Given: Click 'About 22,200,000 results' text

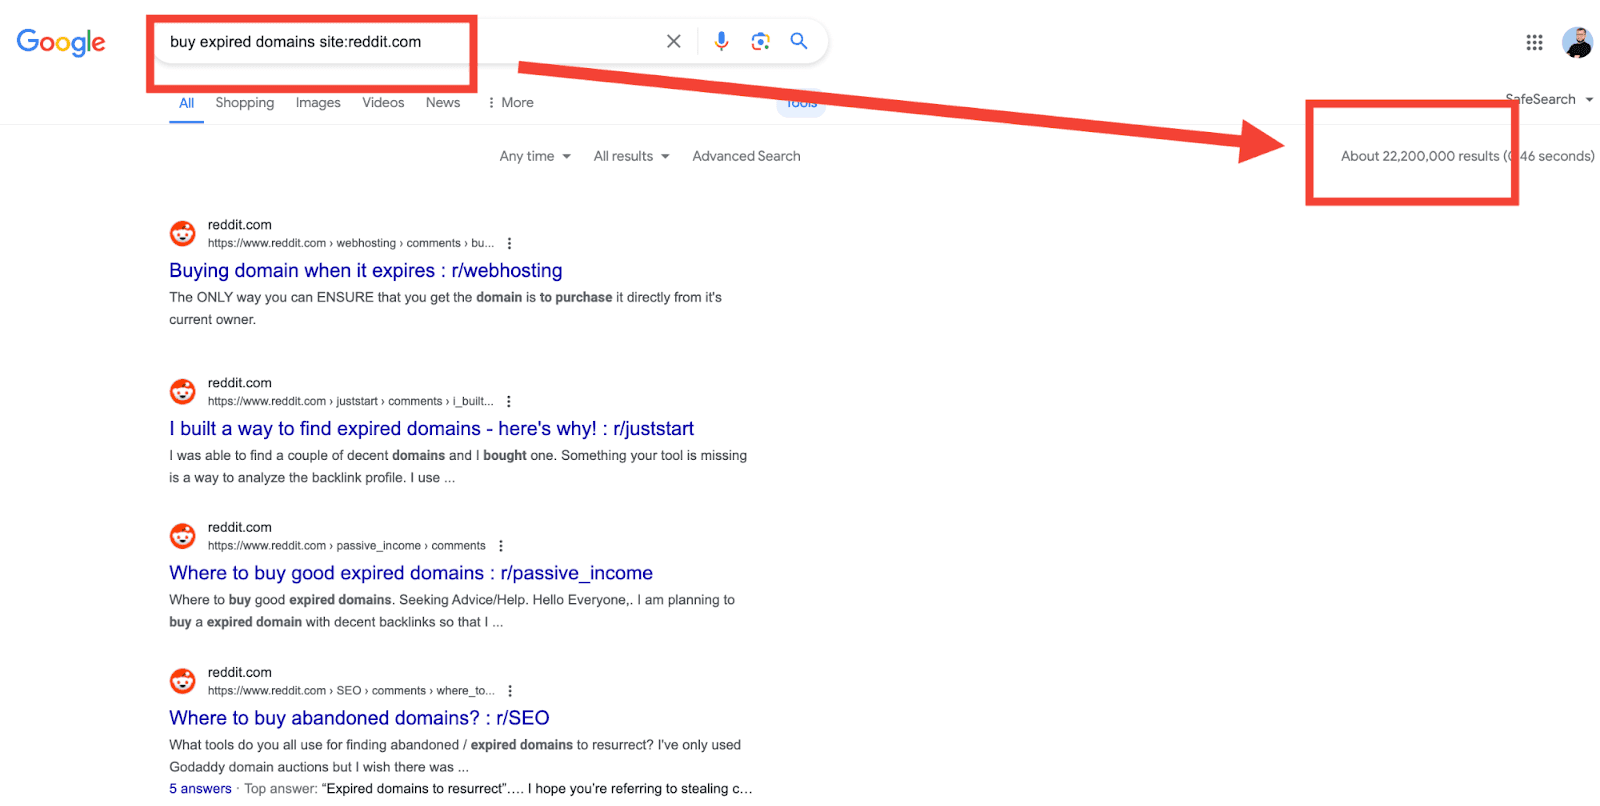Looking at the screenshot, I should pos(1420,156).
